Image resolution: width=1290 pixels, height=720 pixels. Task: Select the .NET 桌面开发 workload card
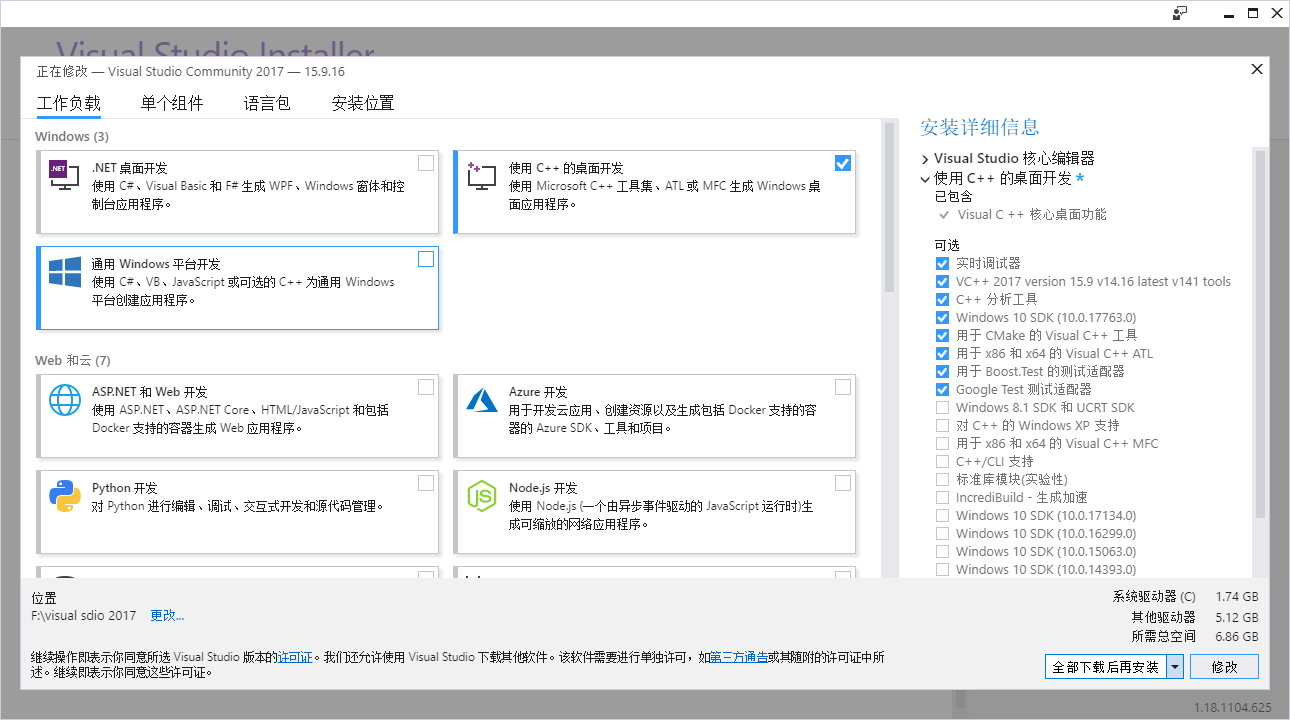237,192
